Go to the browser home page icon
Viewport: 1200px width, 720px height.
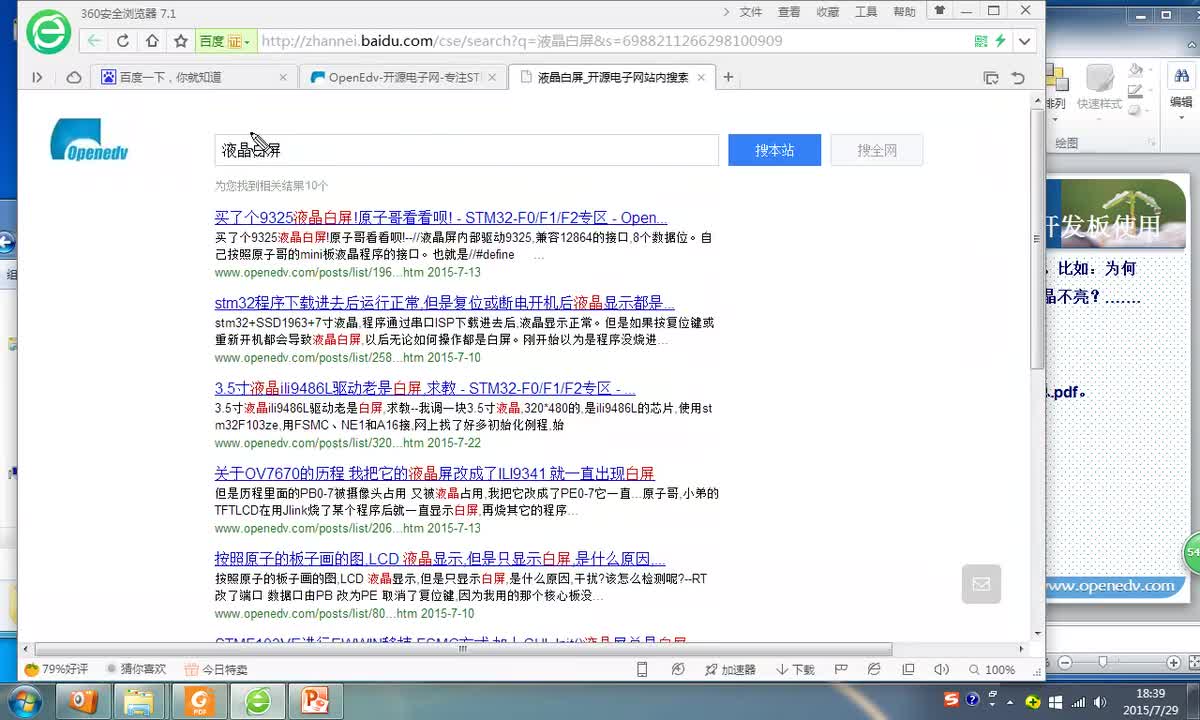tap(152, 41)
